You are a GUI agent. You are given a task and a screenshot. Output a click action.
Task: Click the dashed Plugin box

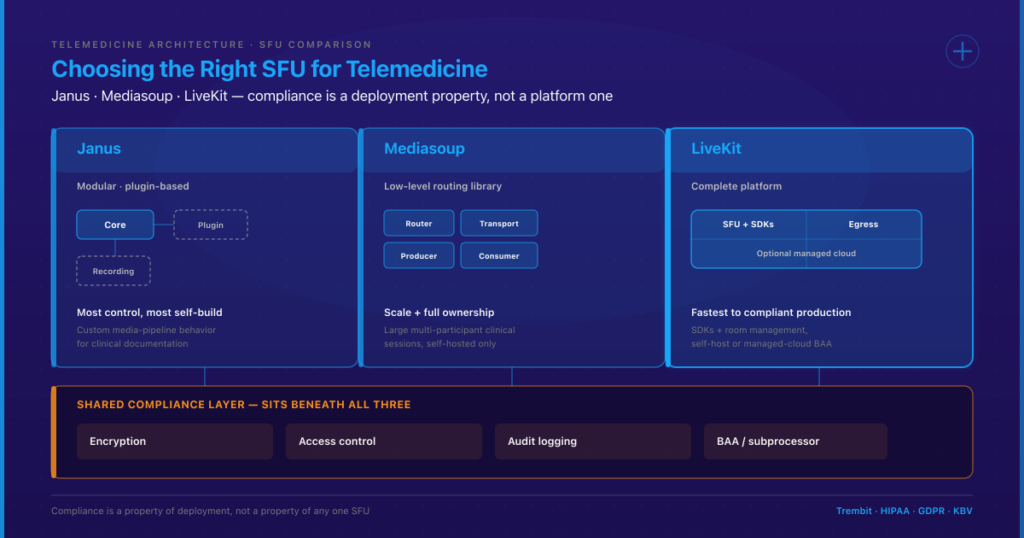(x=210, y=225)
